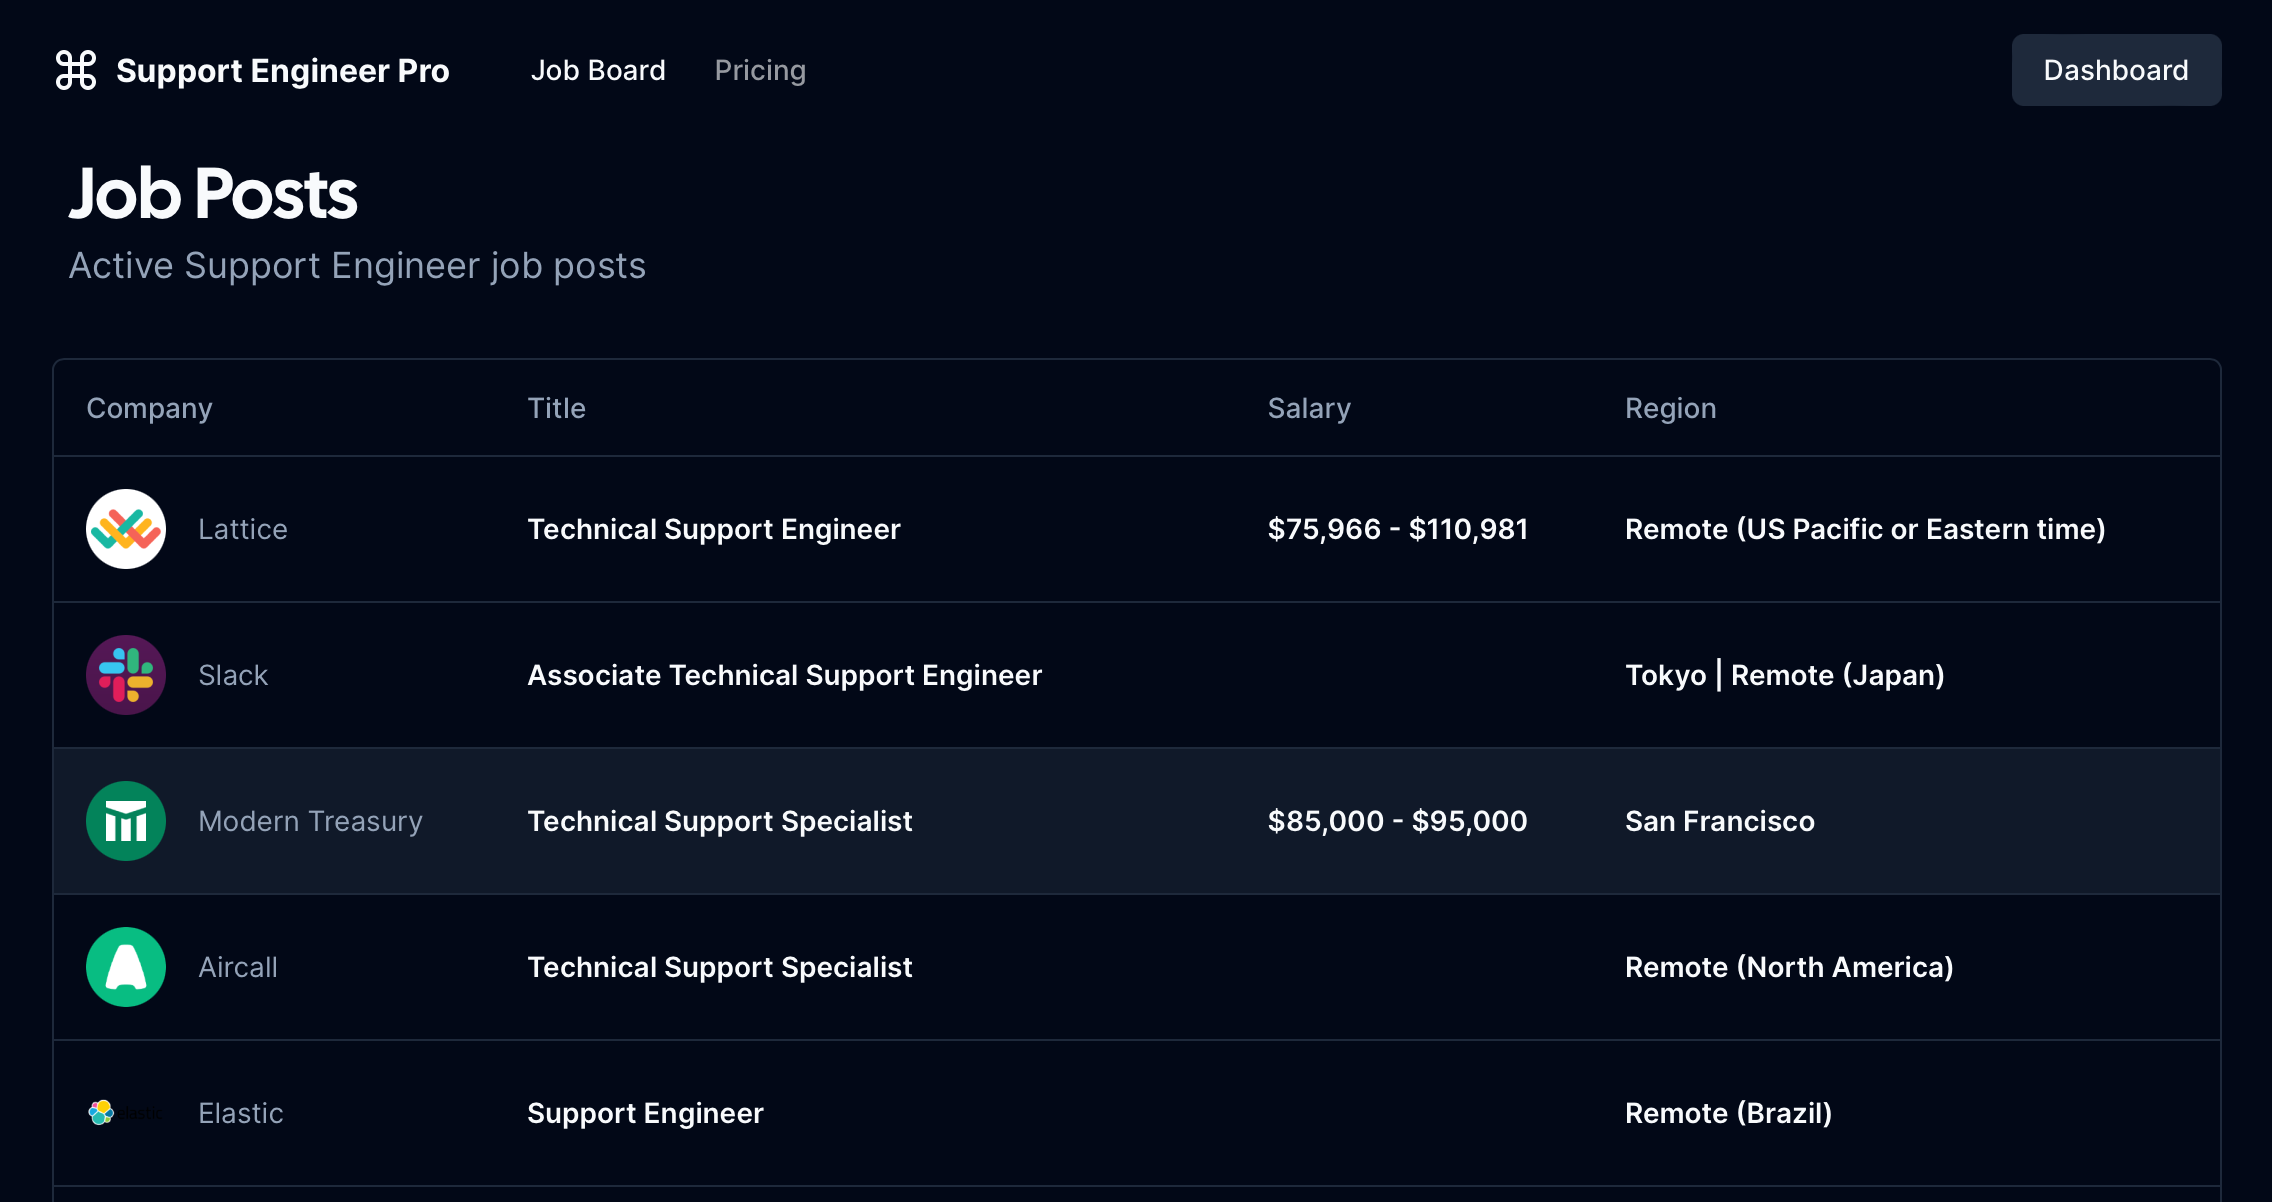This screenshot has width=2272, height=1202.
Task: Select the Slack company name
Action: tap(233, 675)
